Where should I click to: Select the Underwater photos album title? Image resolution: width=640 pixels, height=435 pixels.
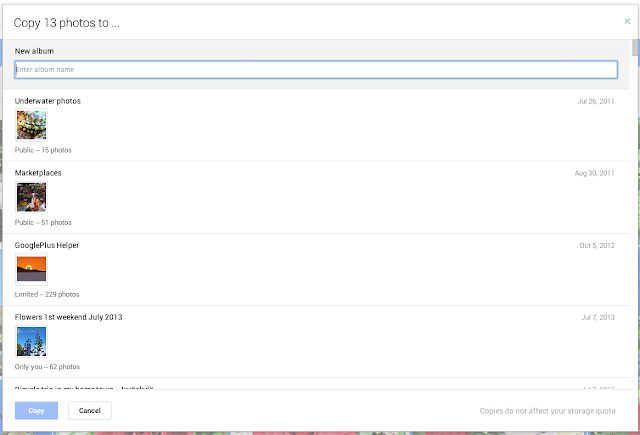point(48,101)
